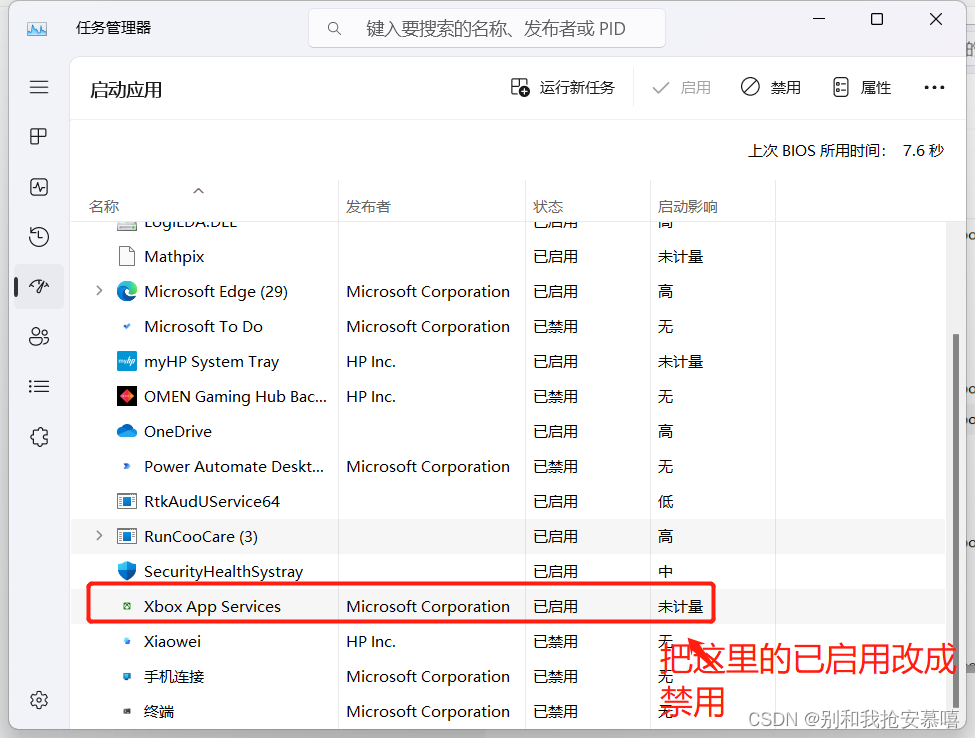Select the OneDrive row name

pos(178,431)
